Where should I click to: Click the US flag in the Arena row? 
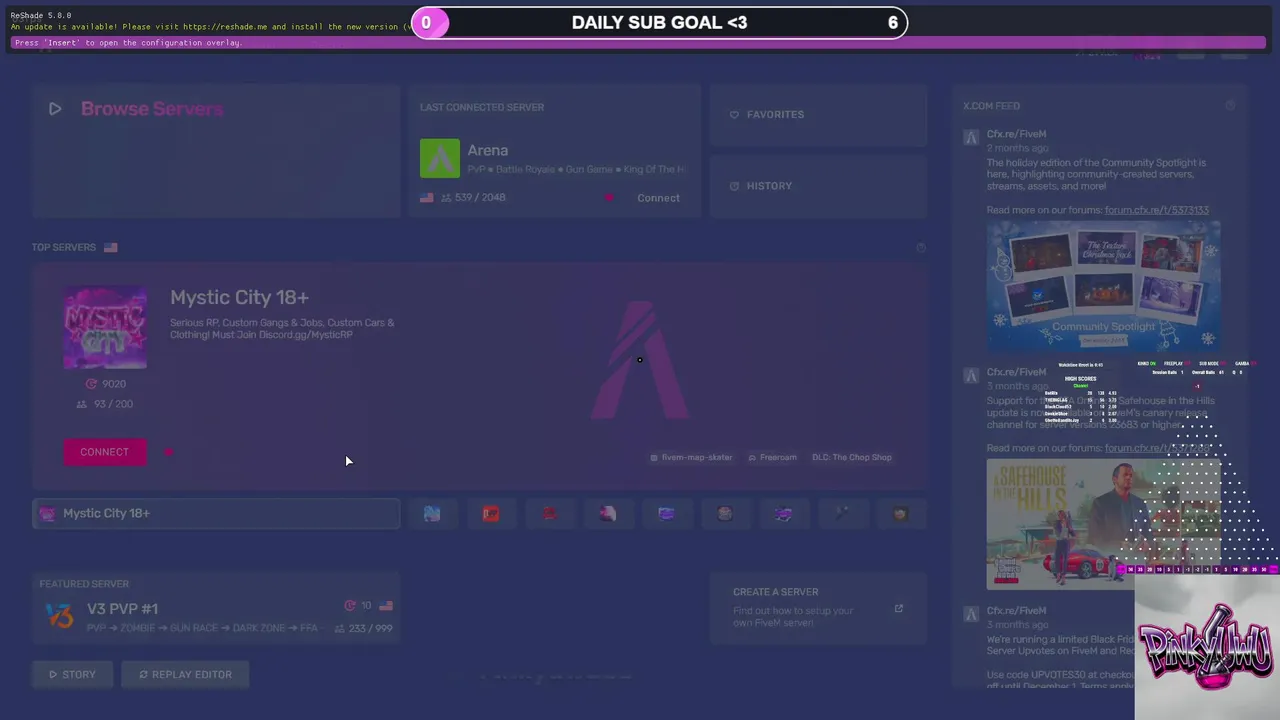click(x=427, y=198)
